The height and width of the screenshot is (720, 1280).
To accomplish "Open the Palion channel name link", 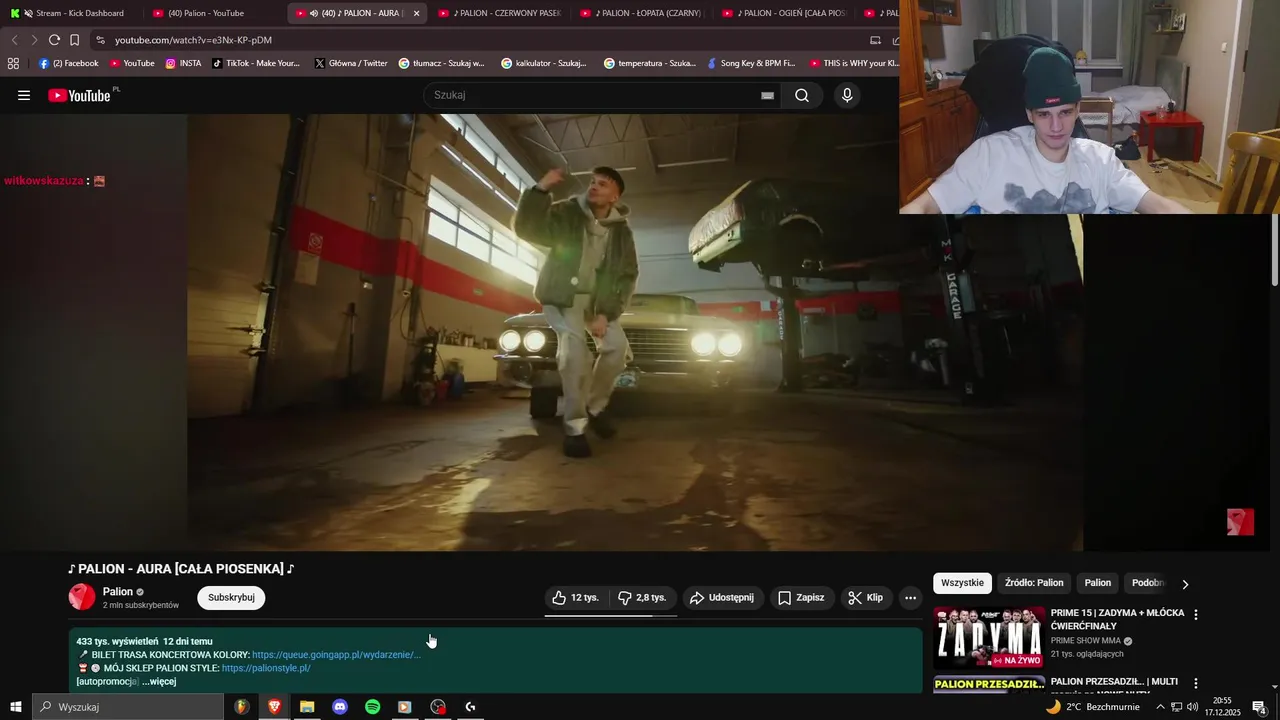I will point(118,592).
